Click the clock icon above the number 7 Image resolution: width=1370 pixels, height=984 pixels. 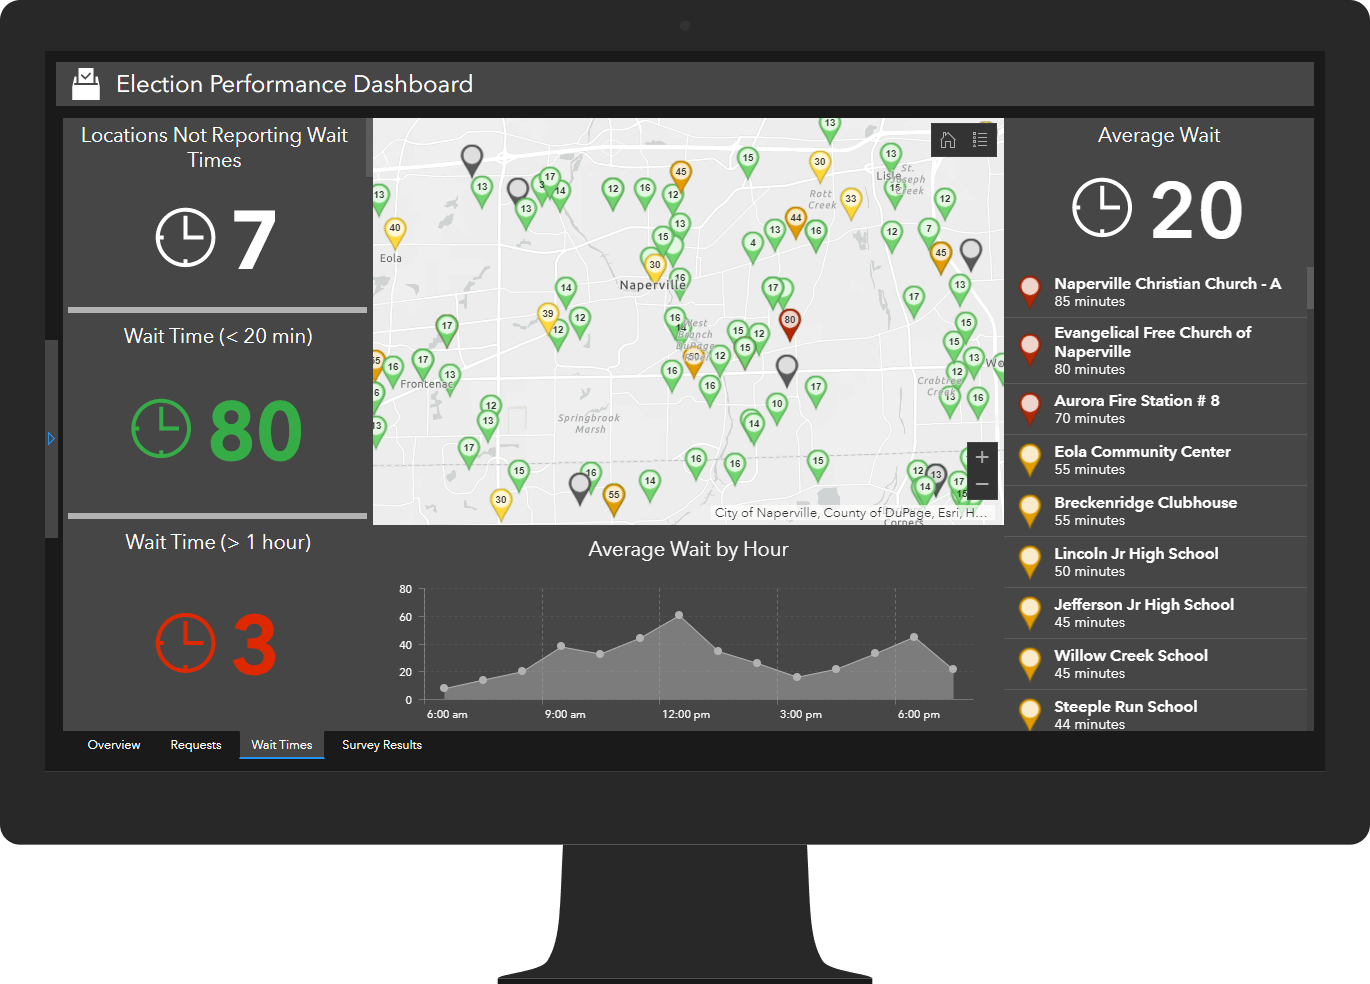click(185, 238)
